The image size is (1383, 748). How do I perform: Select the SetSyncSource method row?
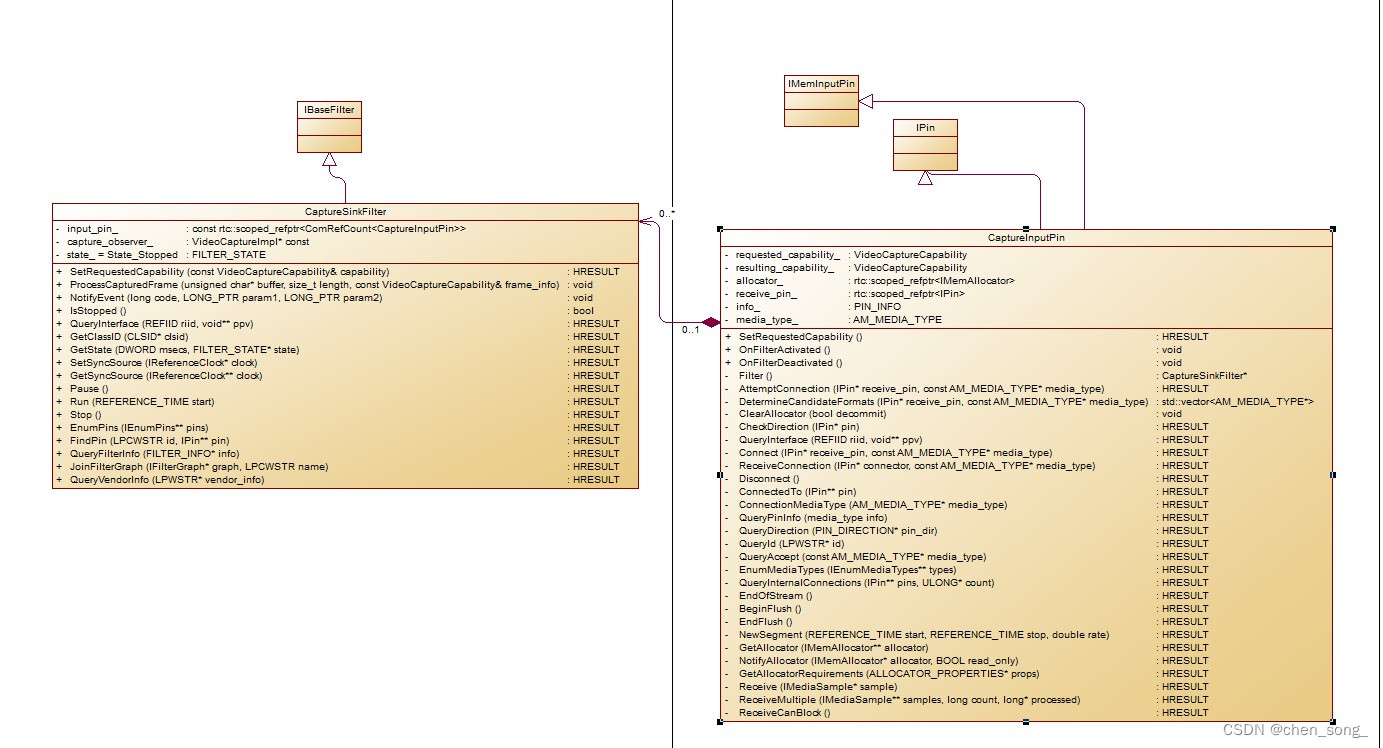[x=345, y=363]
